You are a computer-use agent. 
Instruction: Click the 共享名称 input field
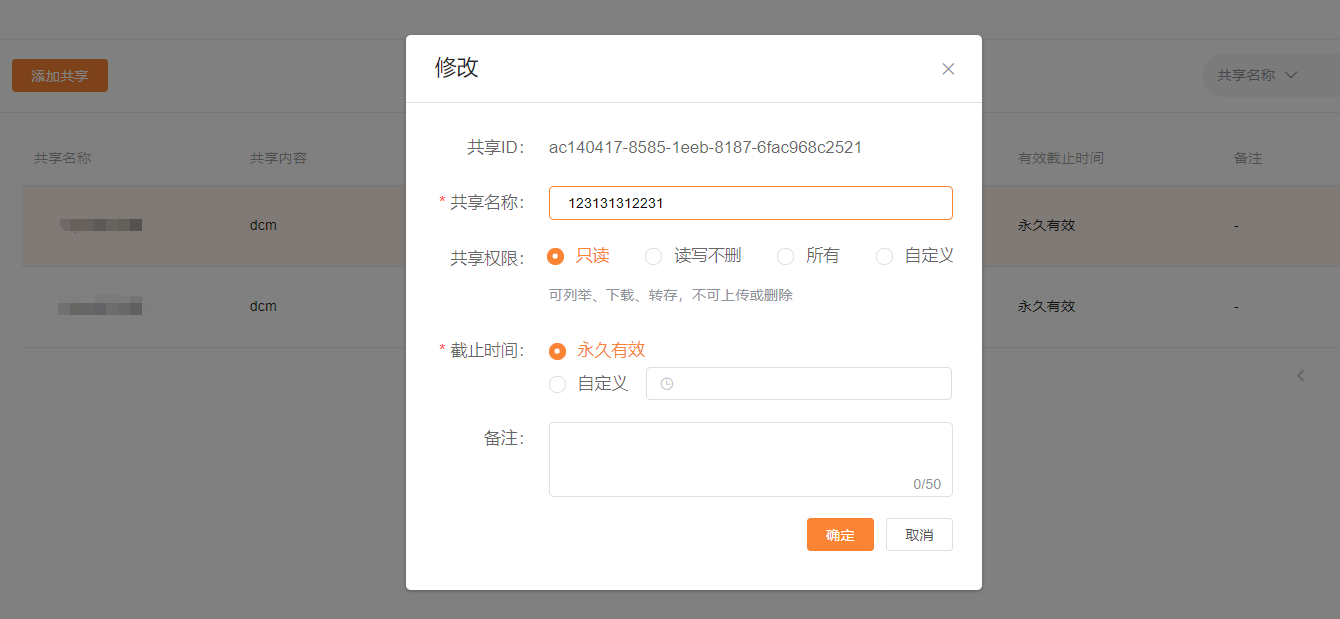[751, 203]
